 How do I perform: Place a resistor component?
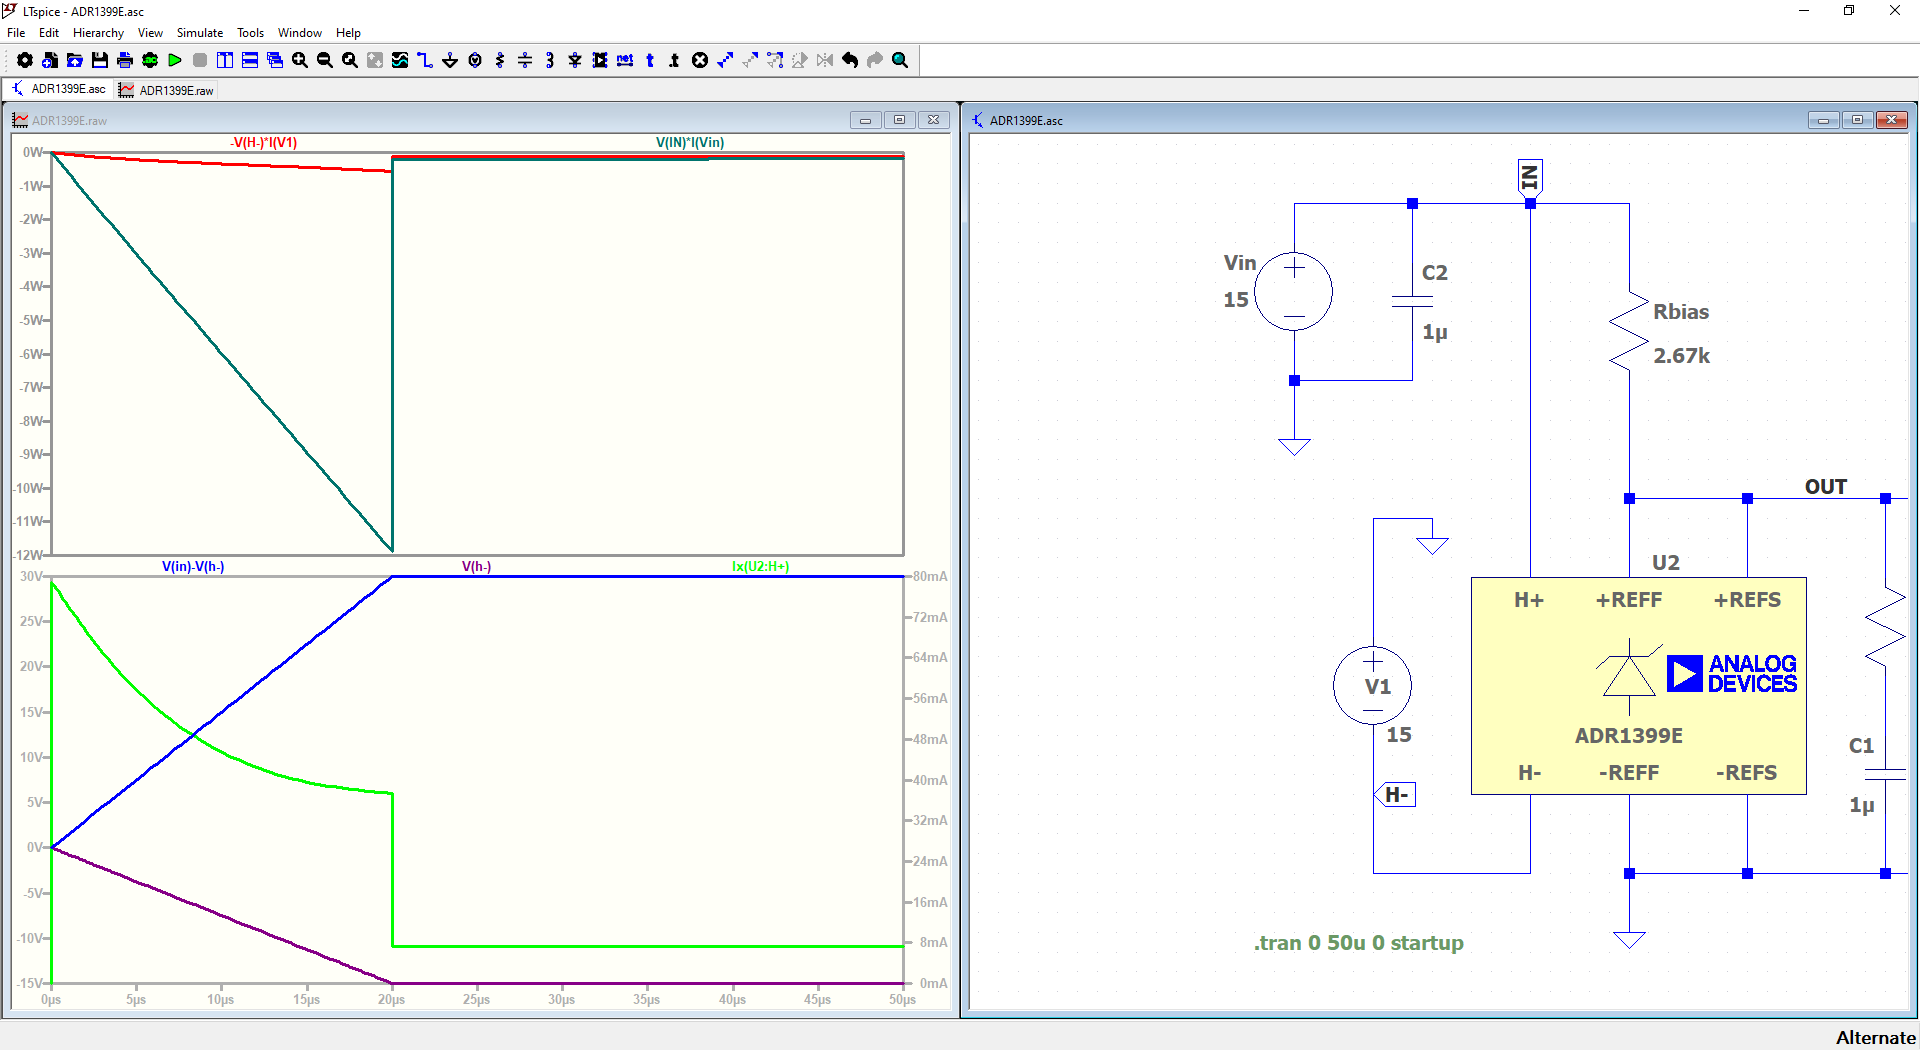tap(500, 60)
